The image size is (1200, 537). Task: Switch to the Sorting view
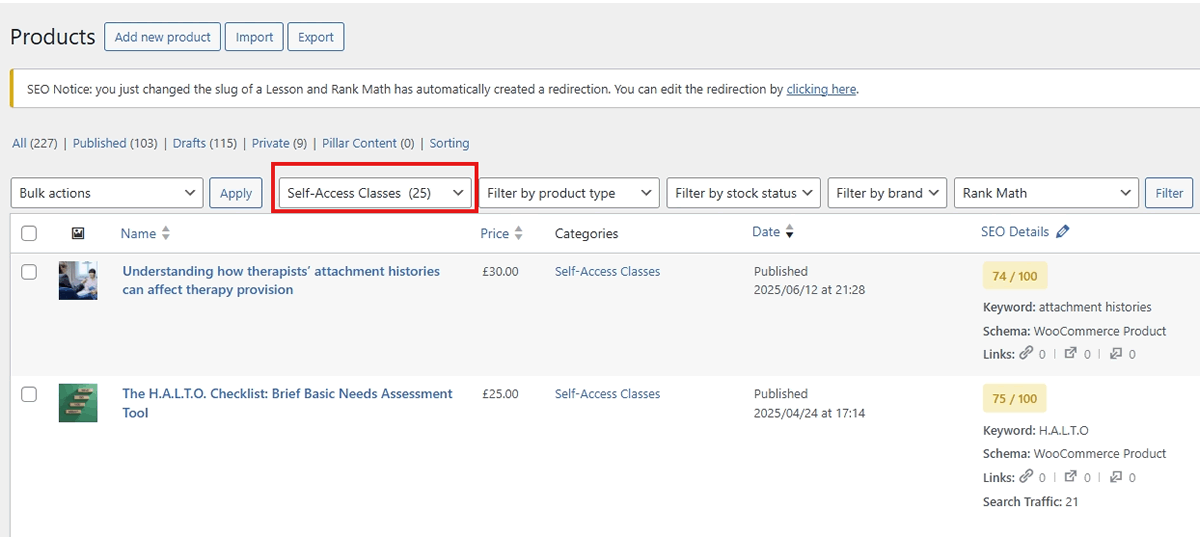(x=449, y=143)
